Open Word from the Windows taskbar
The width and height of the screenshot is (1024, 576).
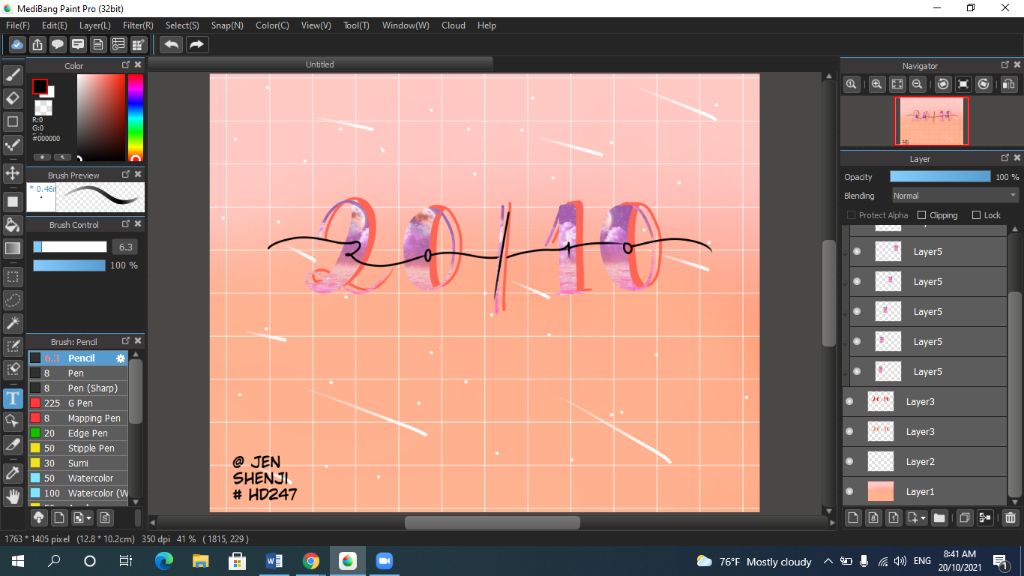coord(274,561)
